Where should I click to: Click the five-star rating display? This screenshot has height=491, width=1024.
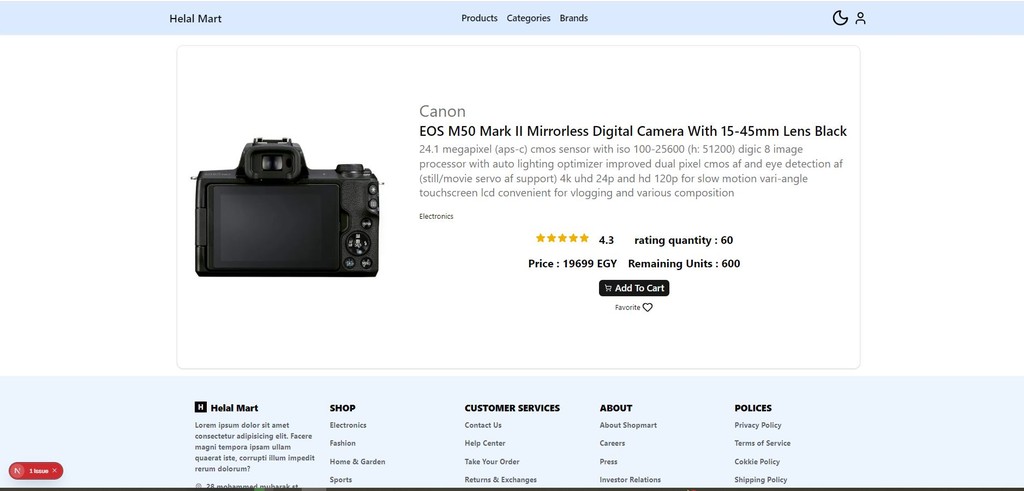[x=562, y=239]
